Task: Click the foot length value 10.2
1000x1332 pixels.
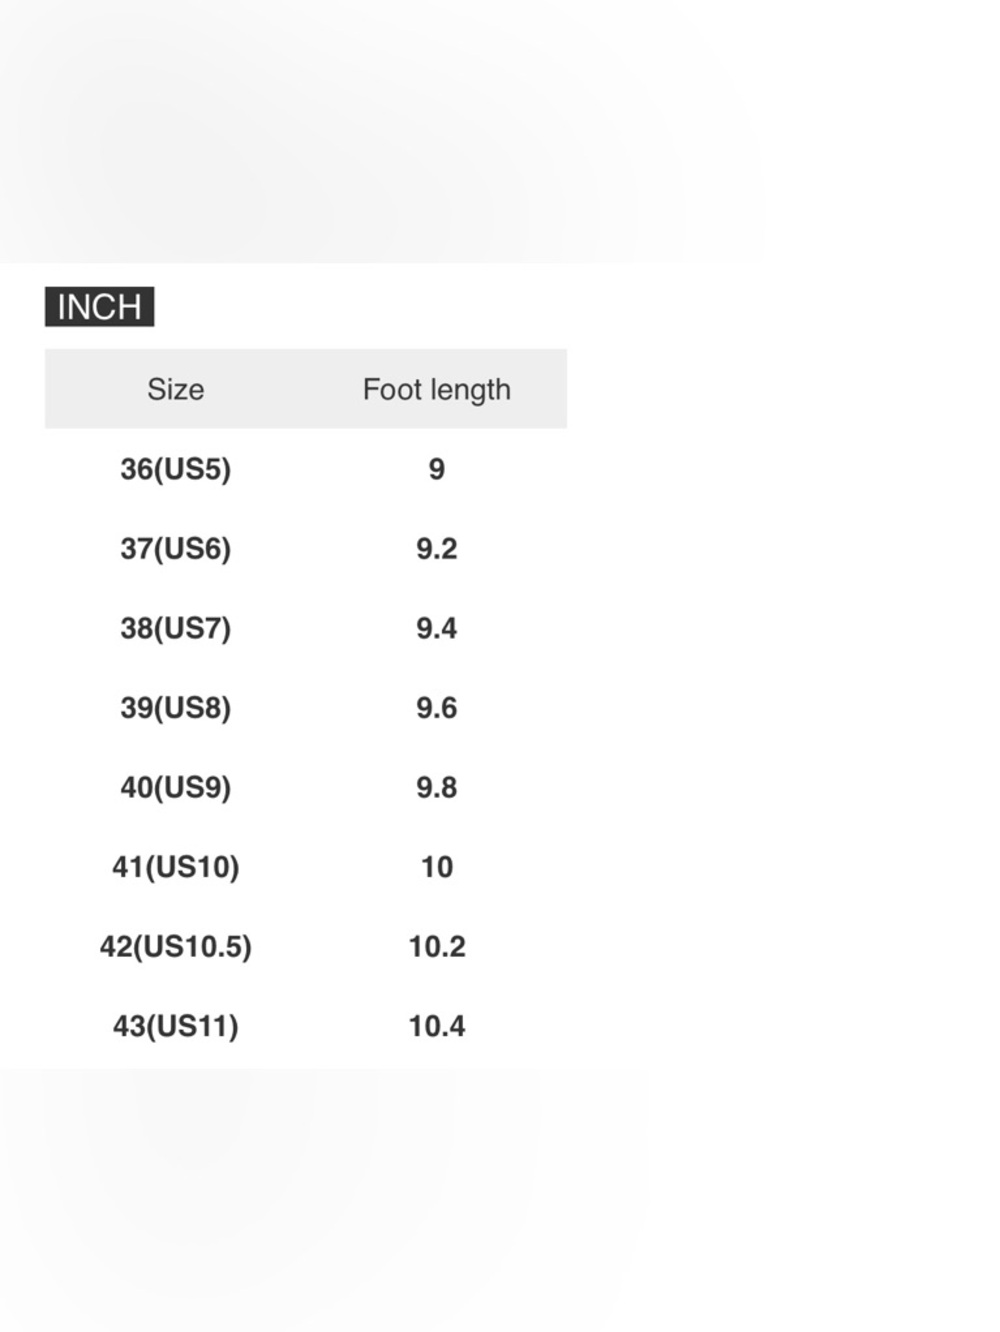Action: [x=437, y=946]
